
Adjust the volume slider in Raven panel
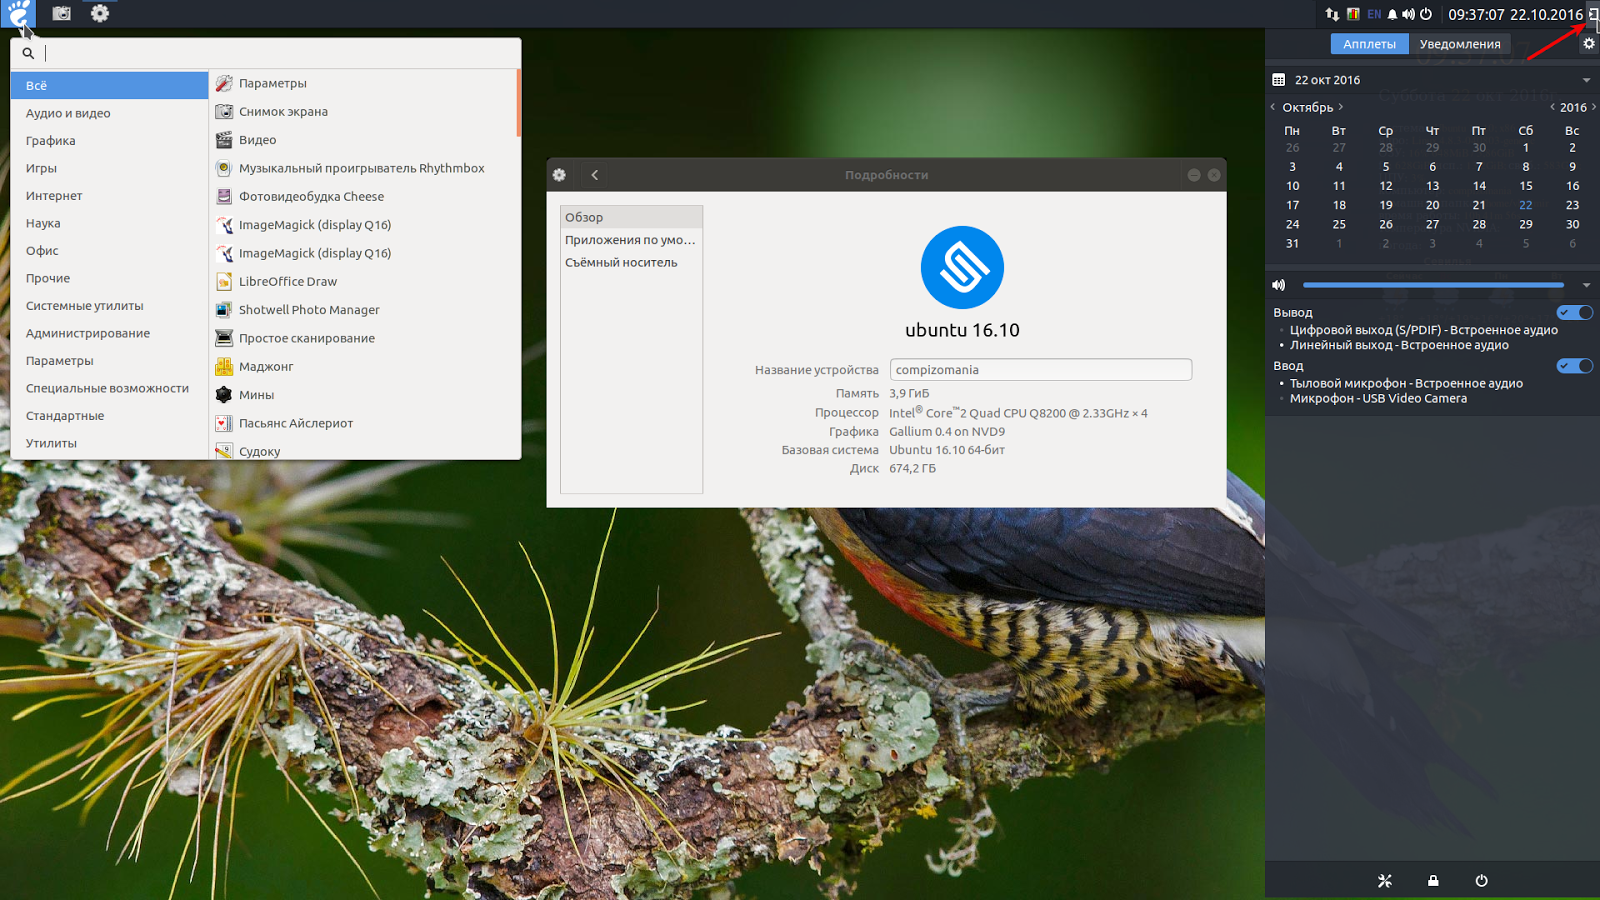coord(1430,285)
